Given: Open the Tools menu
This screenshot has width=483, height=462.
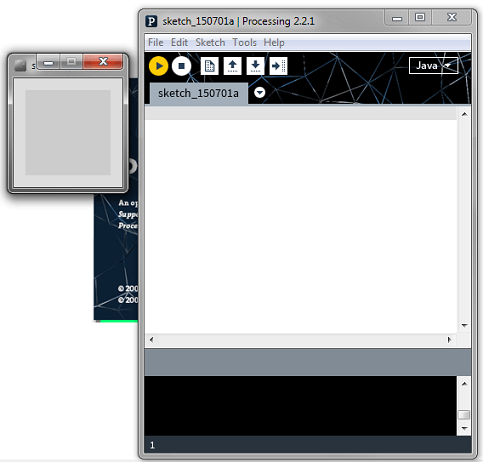Looking at the screenshot, I should (x=244, y=43).
